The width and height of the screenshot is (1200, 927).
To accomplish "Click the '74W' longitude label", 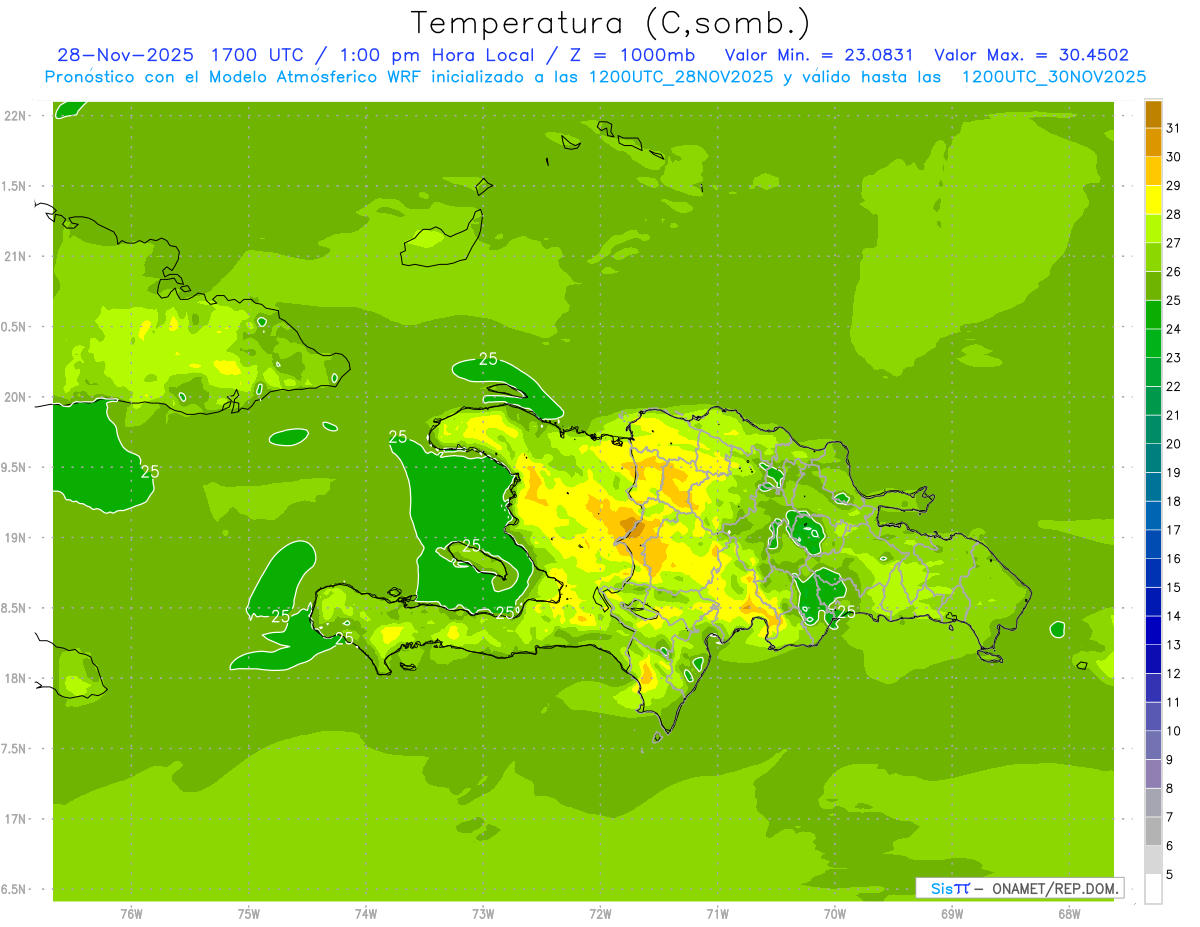I will pyautogui.click(x=366, y=914).
